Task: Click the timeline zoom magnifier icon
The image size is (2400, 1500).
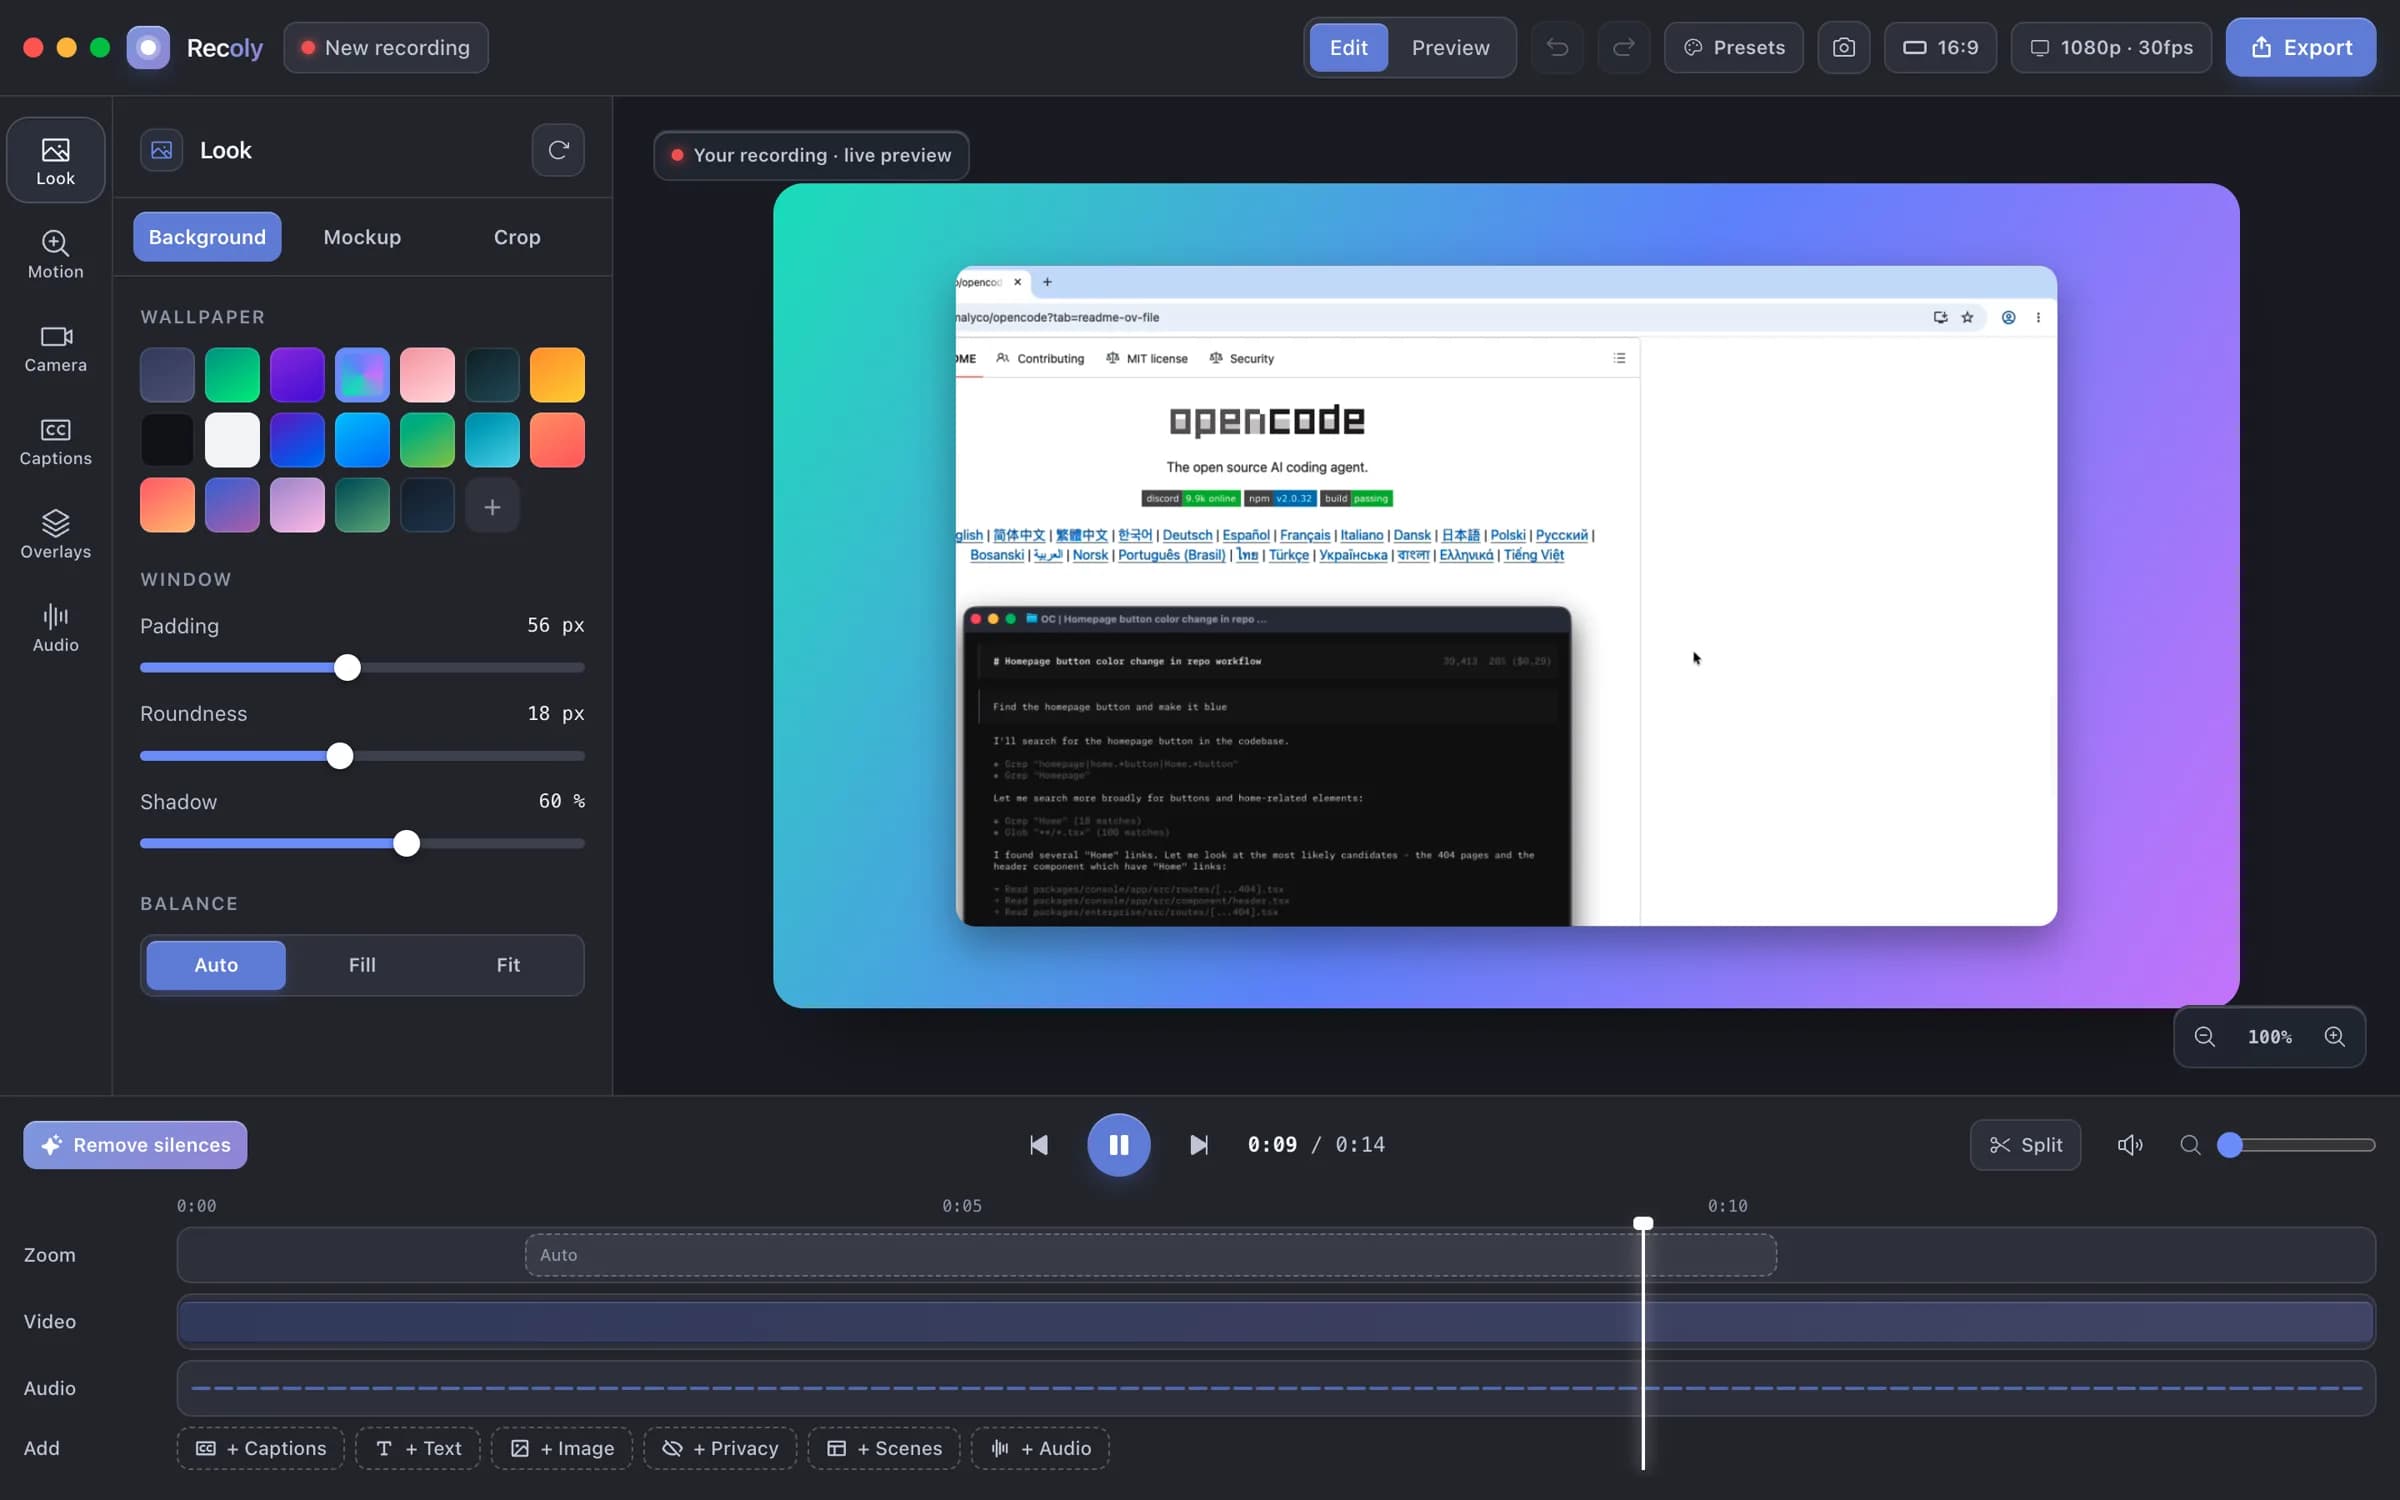Action: [x=2190, y=1145]
